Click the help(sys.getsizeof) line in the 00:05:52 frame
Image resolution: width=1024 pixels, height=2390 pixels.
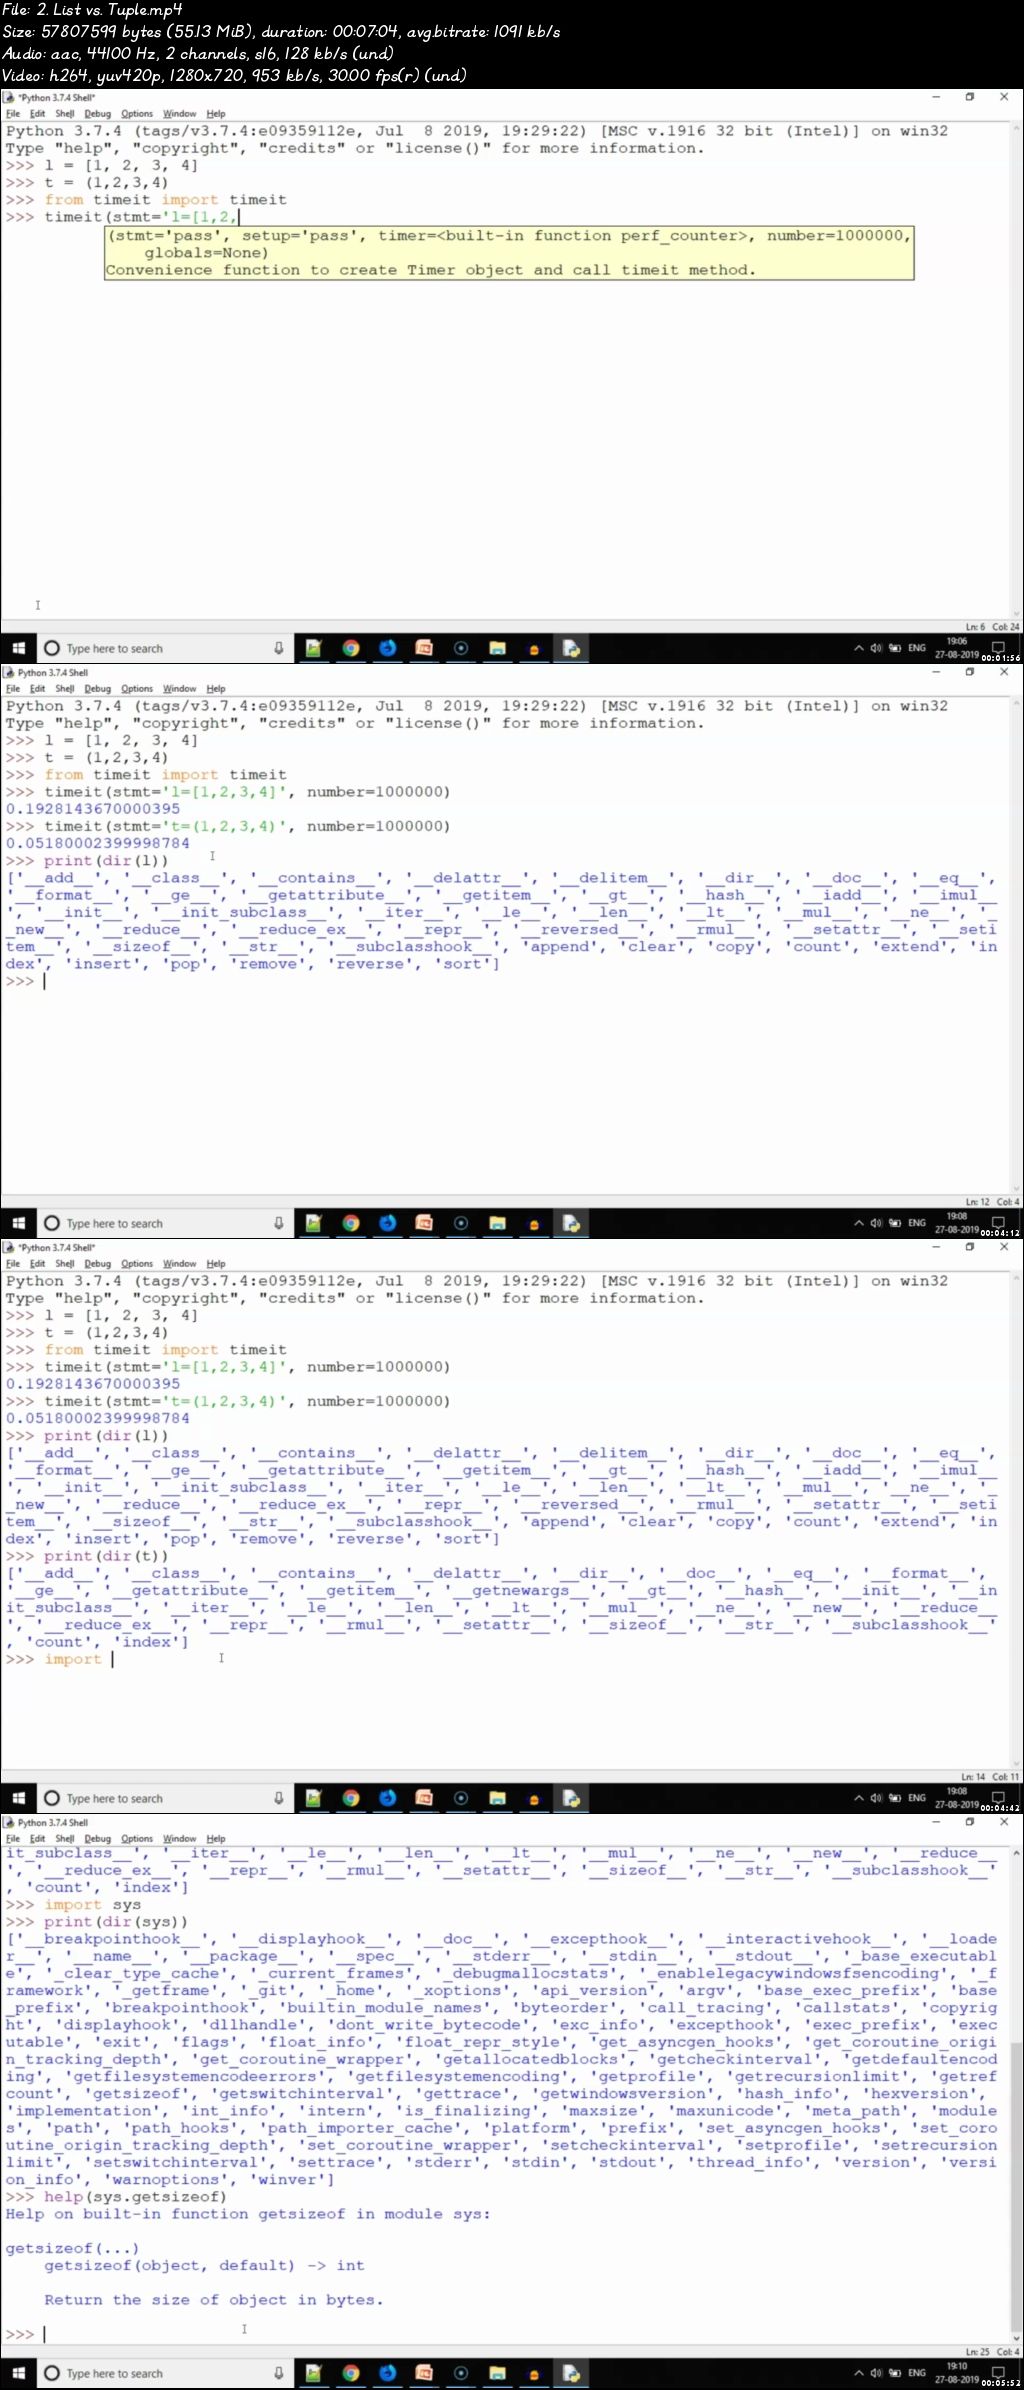(135, 2197)
